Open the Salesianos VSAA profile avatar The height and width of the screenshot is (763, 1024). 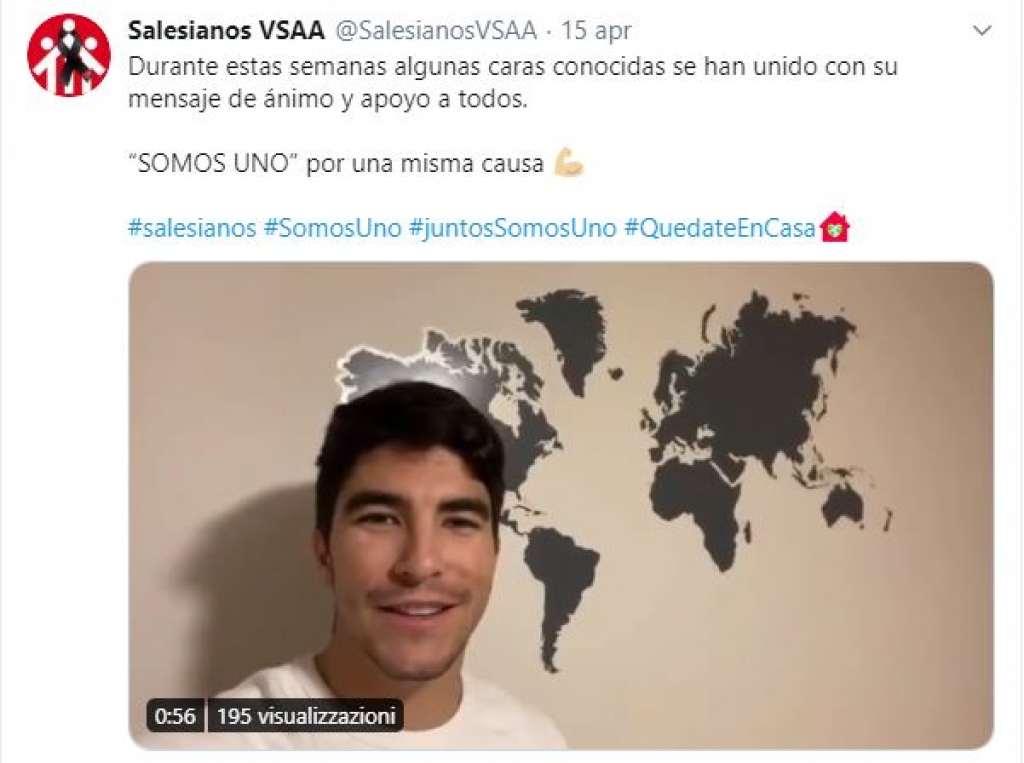pos(69,56)
